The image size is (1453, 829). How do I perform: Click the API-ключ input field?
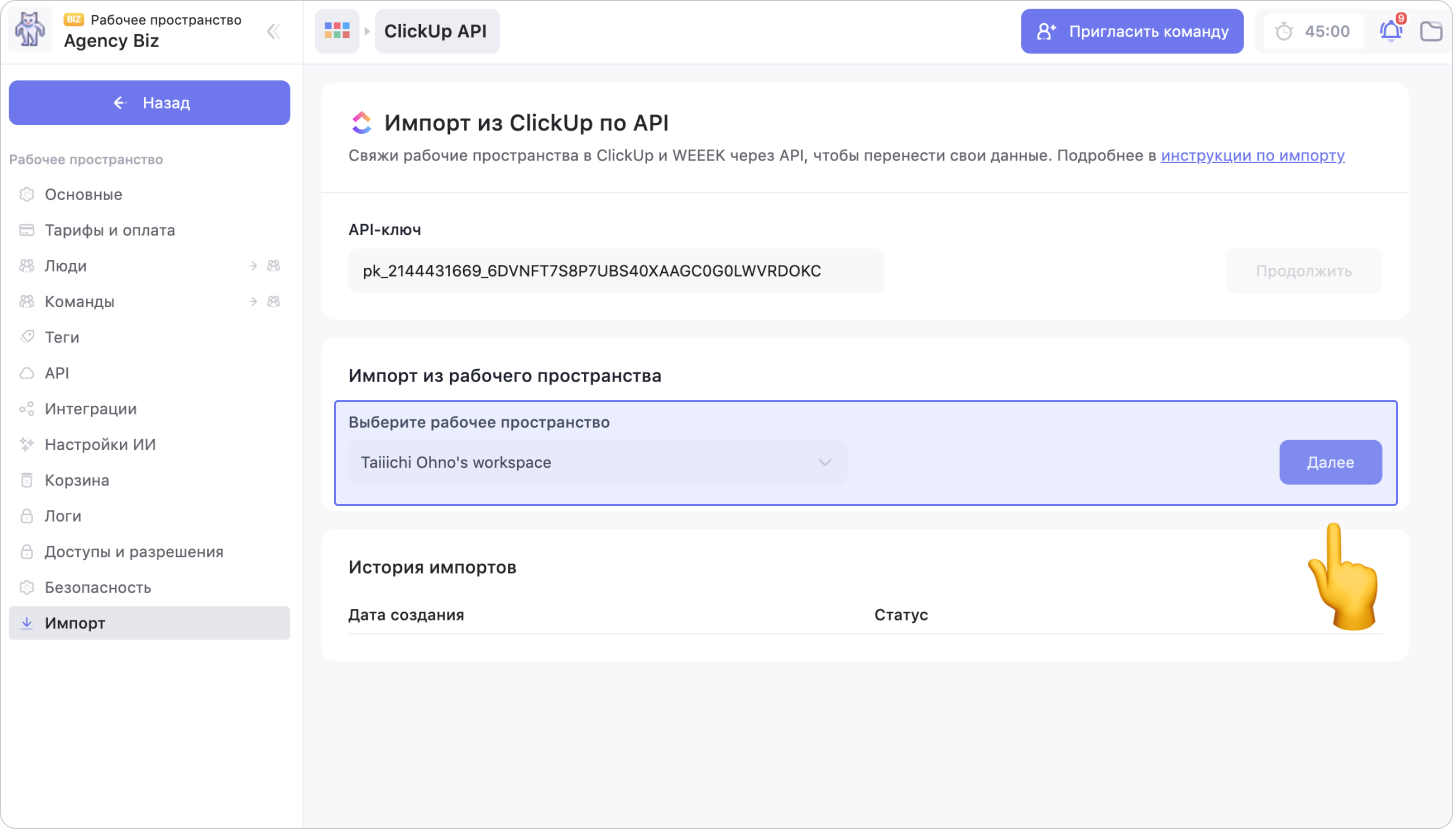[615, 271]
